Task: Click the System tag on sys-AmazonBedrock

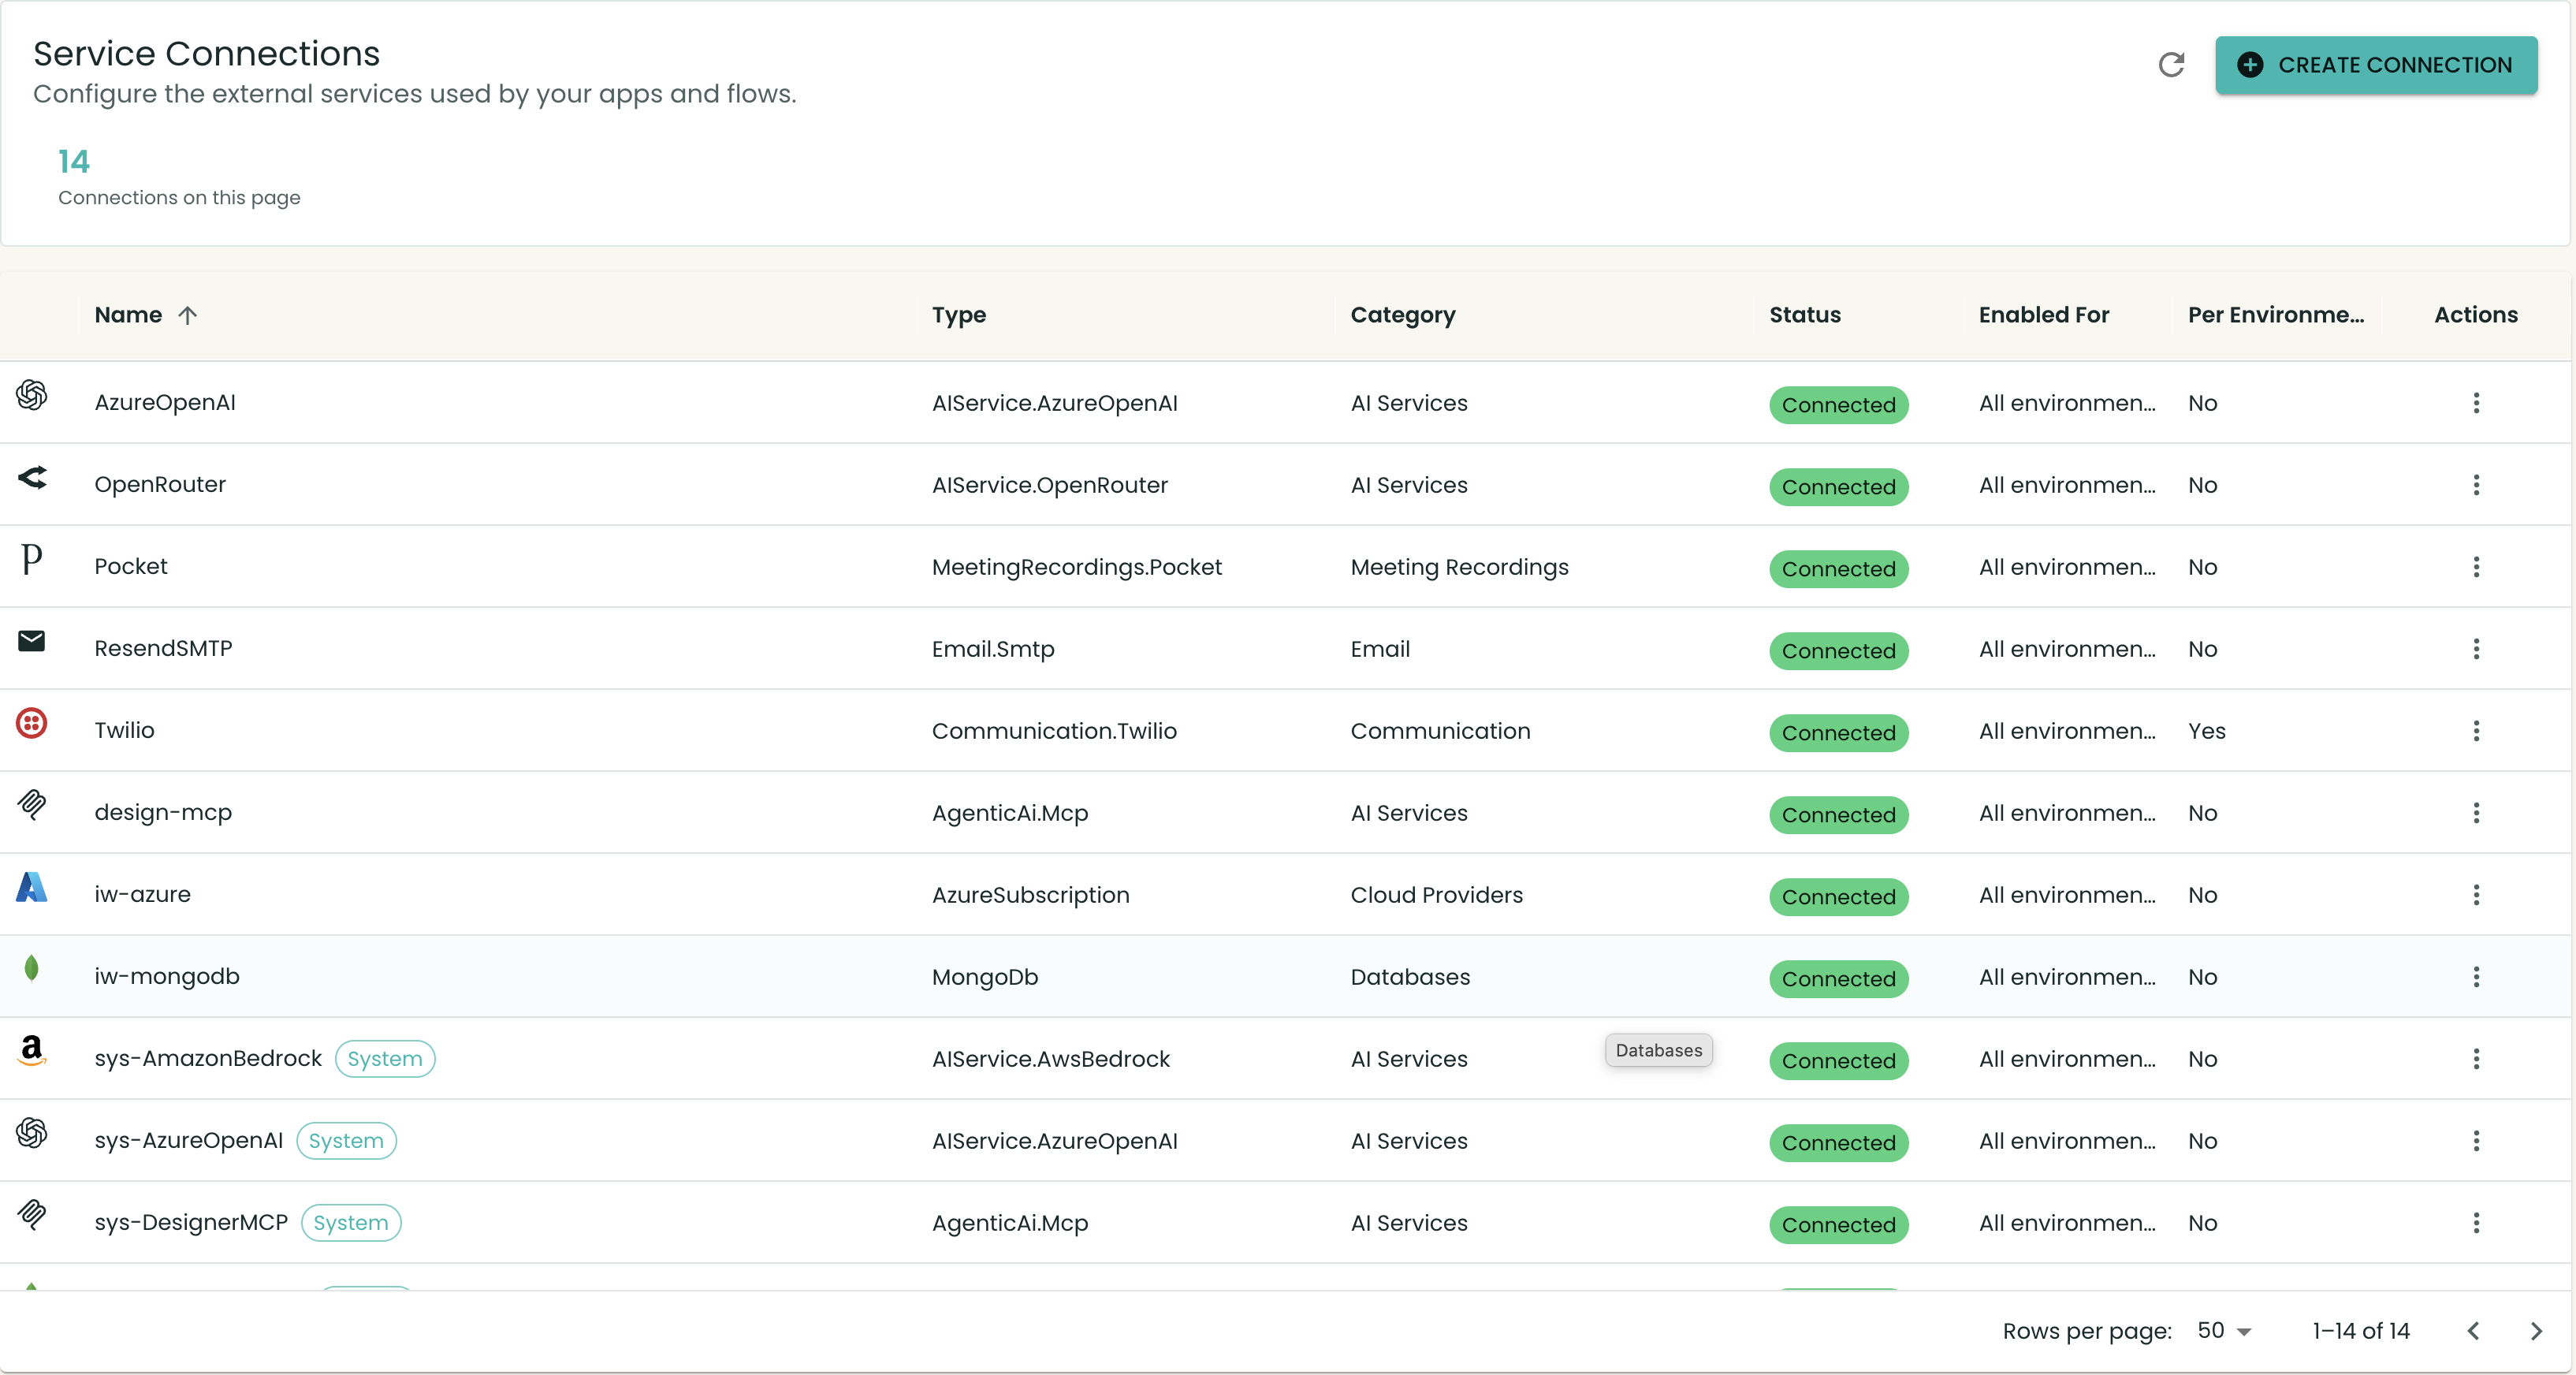Action: point(385,1059)
